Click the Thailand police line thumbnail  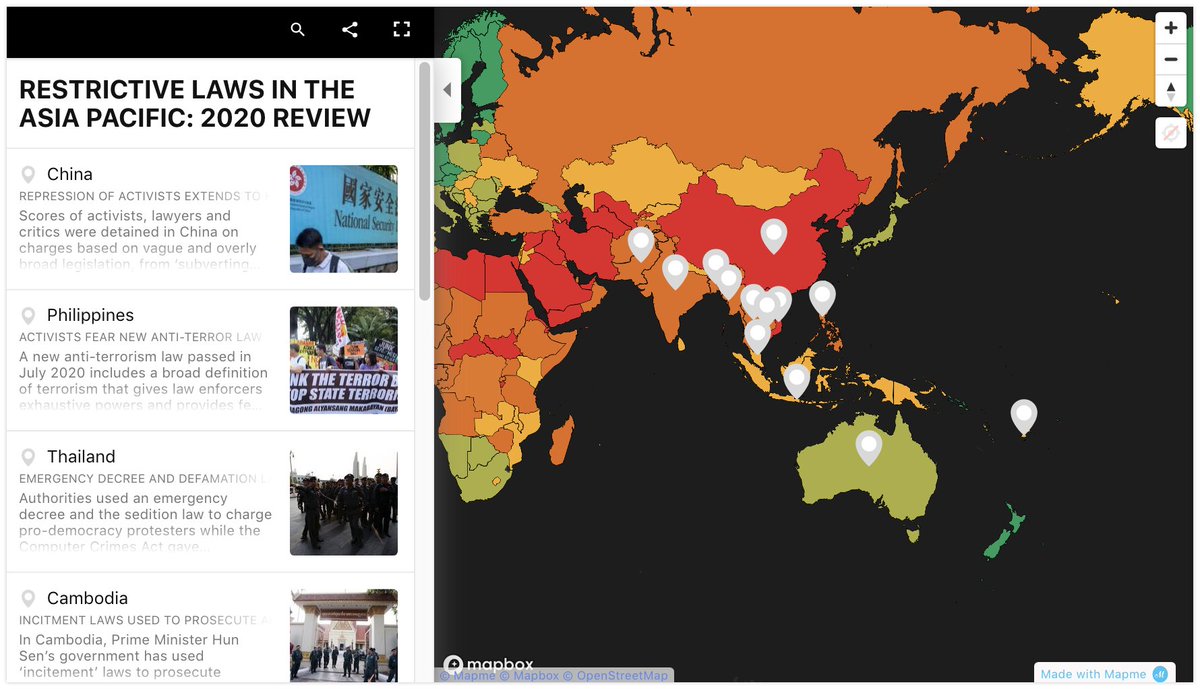click(x=344, y=501)
